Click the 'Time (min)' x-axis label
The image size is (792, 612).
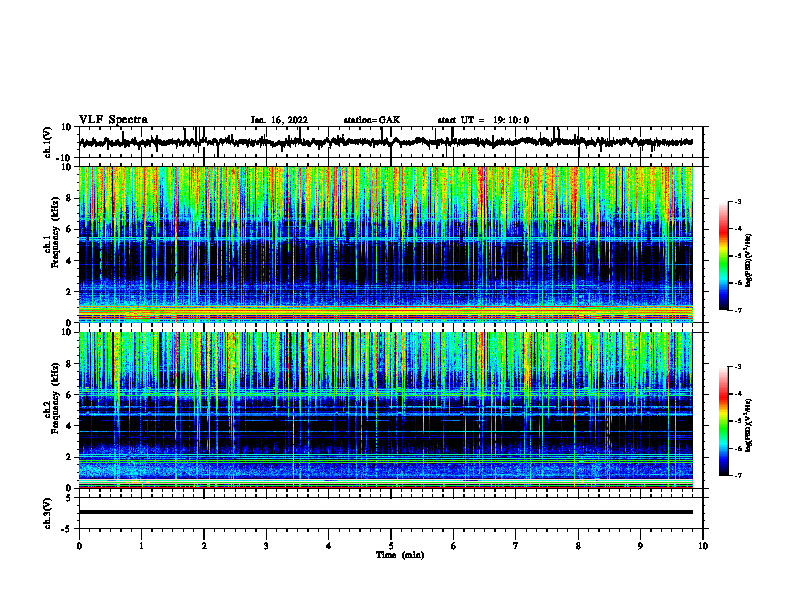point(400,555)
